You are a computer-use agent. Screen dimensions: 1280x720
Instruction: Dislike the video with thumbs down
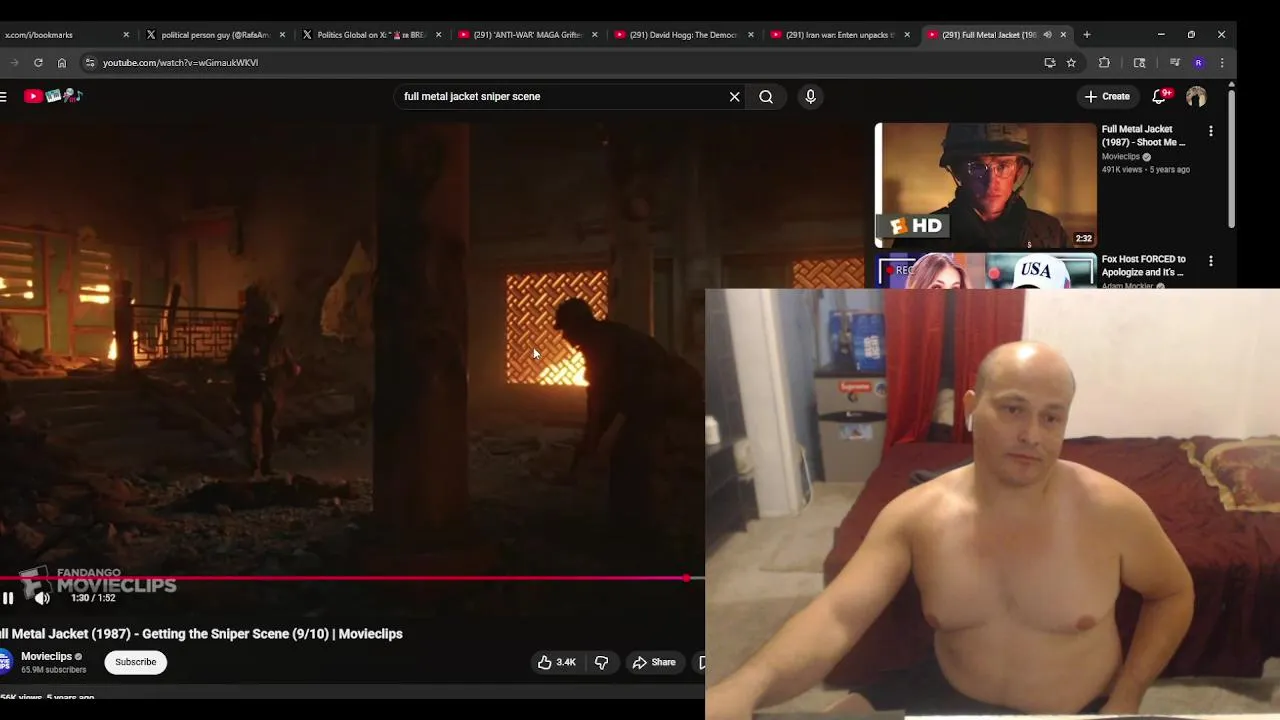pyautogui.click(x=601, y=662)
